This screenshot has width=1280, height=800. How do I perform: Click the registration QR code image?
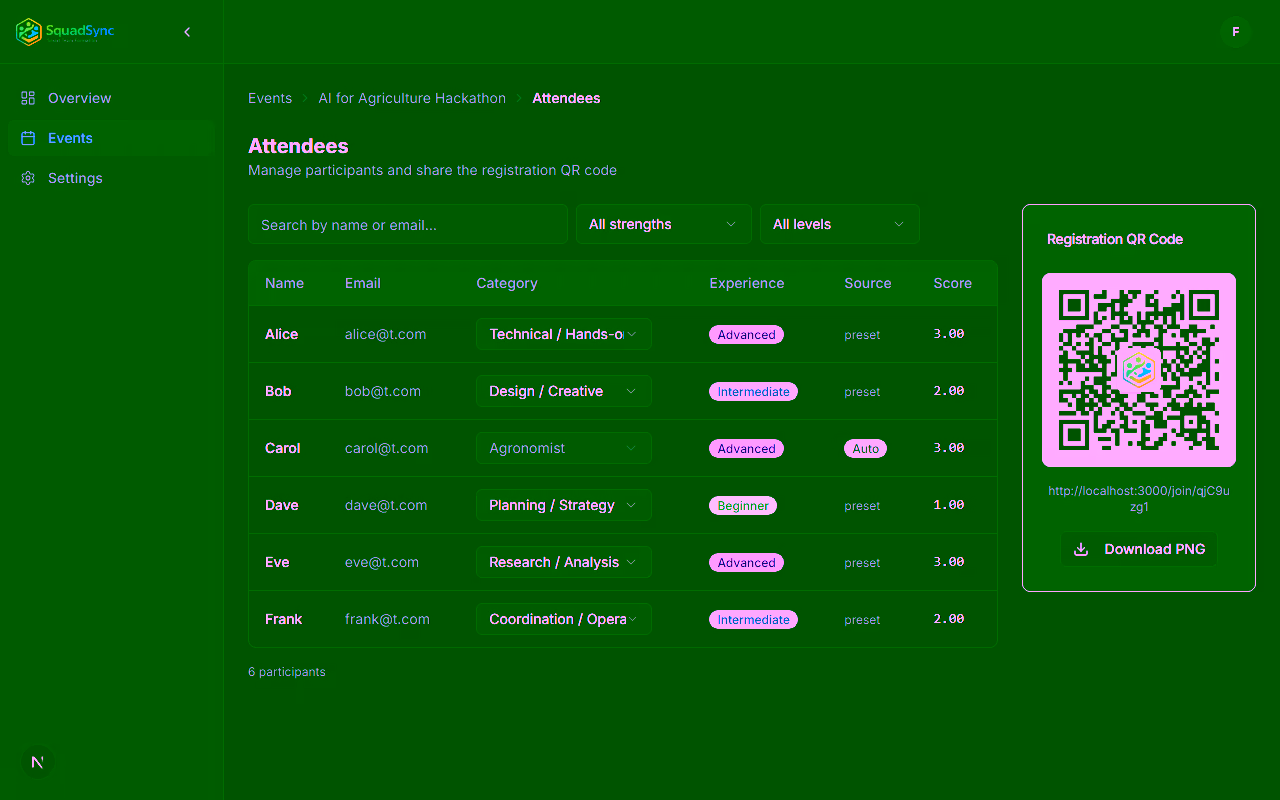(x=1139, y=370)
